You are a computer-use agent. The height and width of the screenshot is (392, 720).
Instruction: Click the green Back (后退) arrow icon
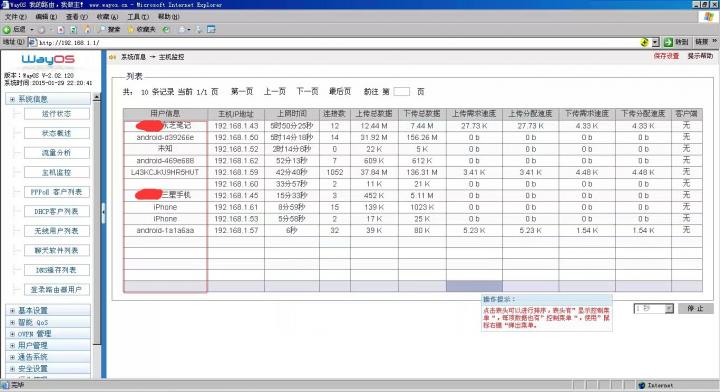[x=6, y=29]
